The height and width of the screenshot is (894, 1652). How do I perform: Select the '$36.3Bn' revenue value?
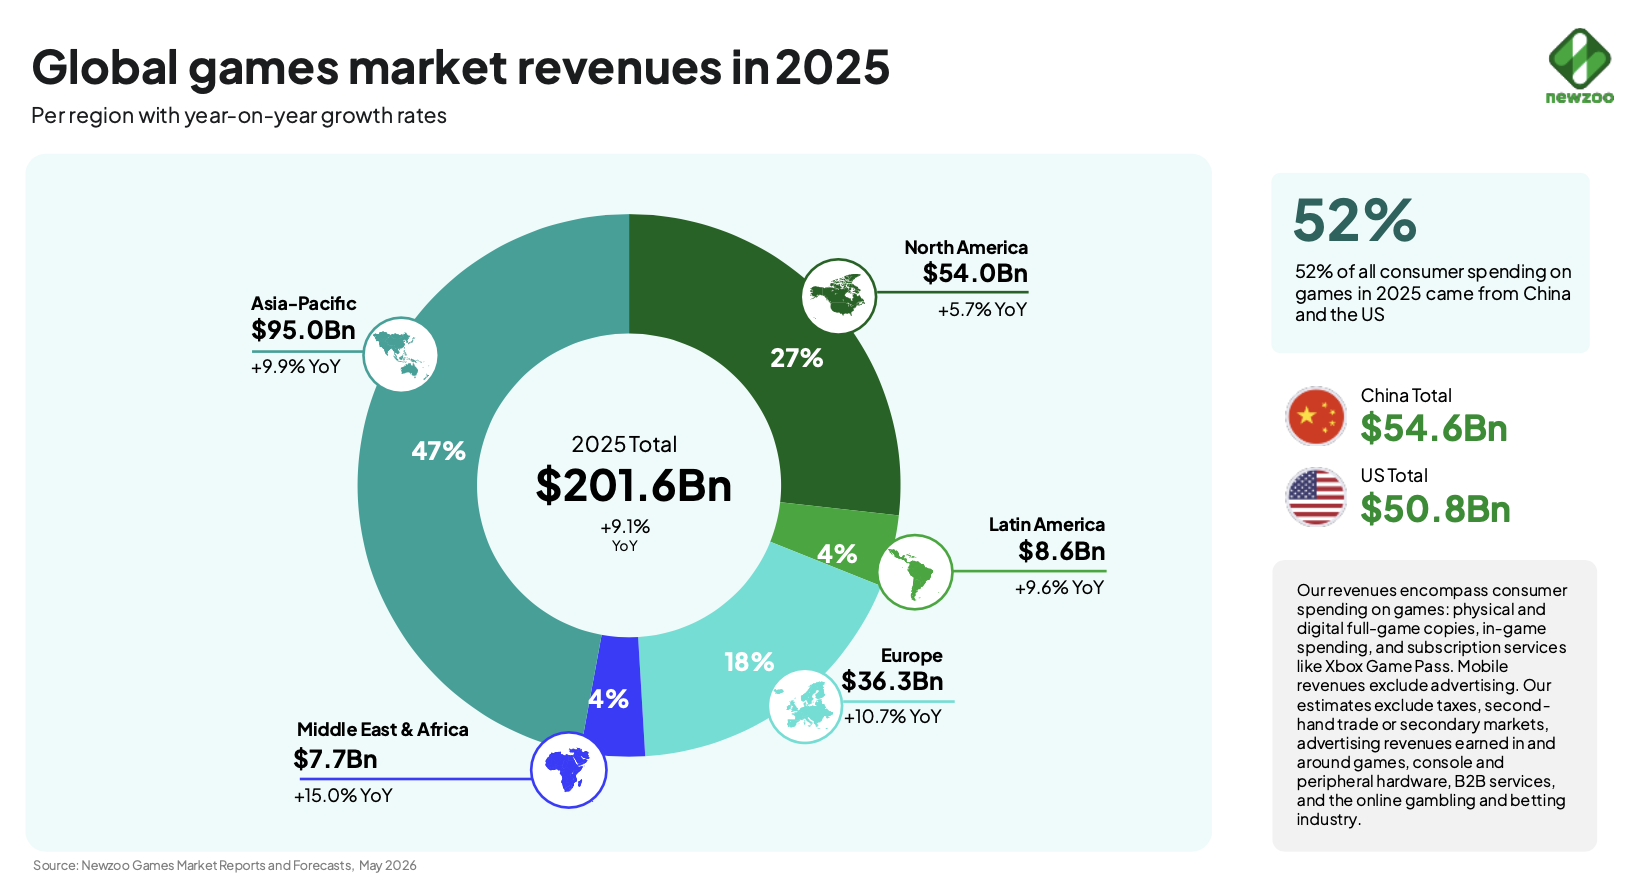[x=892, y=681]
